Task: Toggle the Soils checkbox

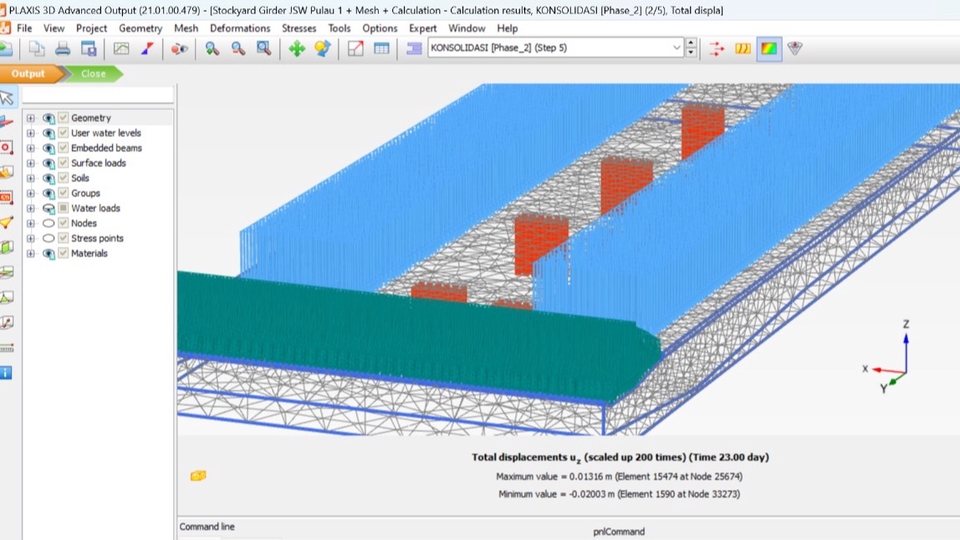Action: pyautogui.click(x=63, y=178)
